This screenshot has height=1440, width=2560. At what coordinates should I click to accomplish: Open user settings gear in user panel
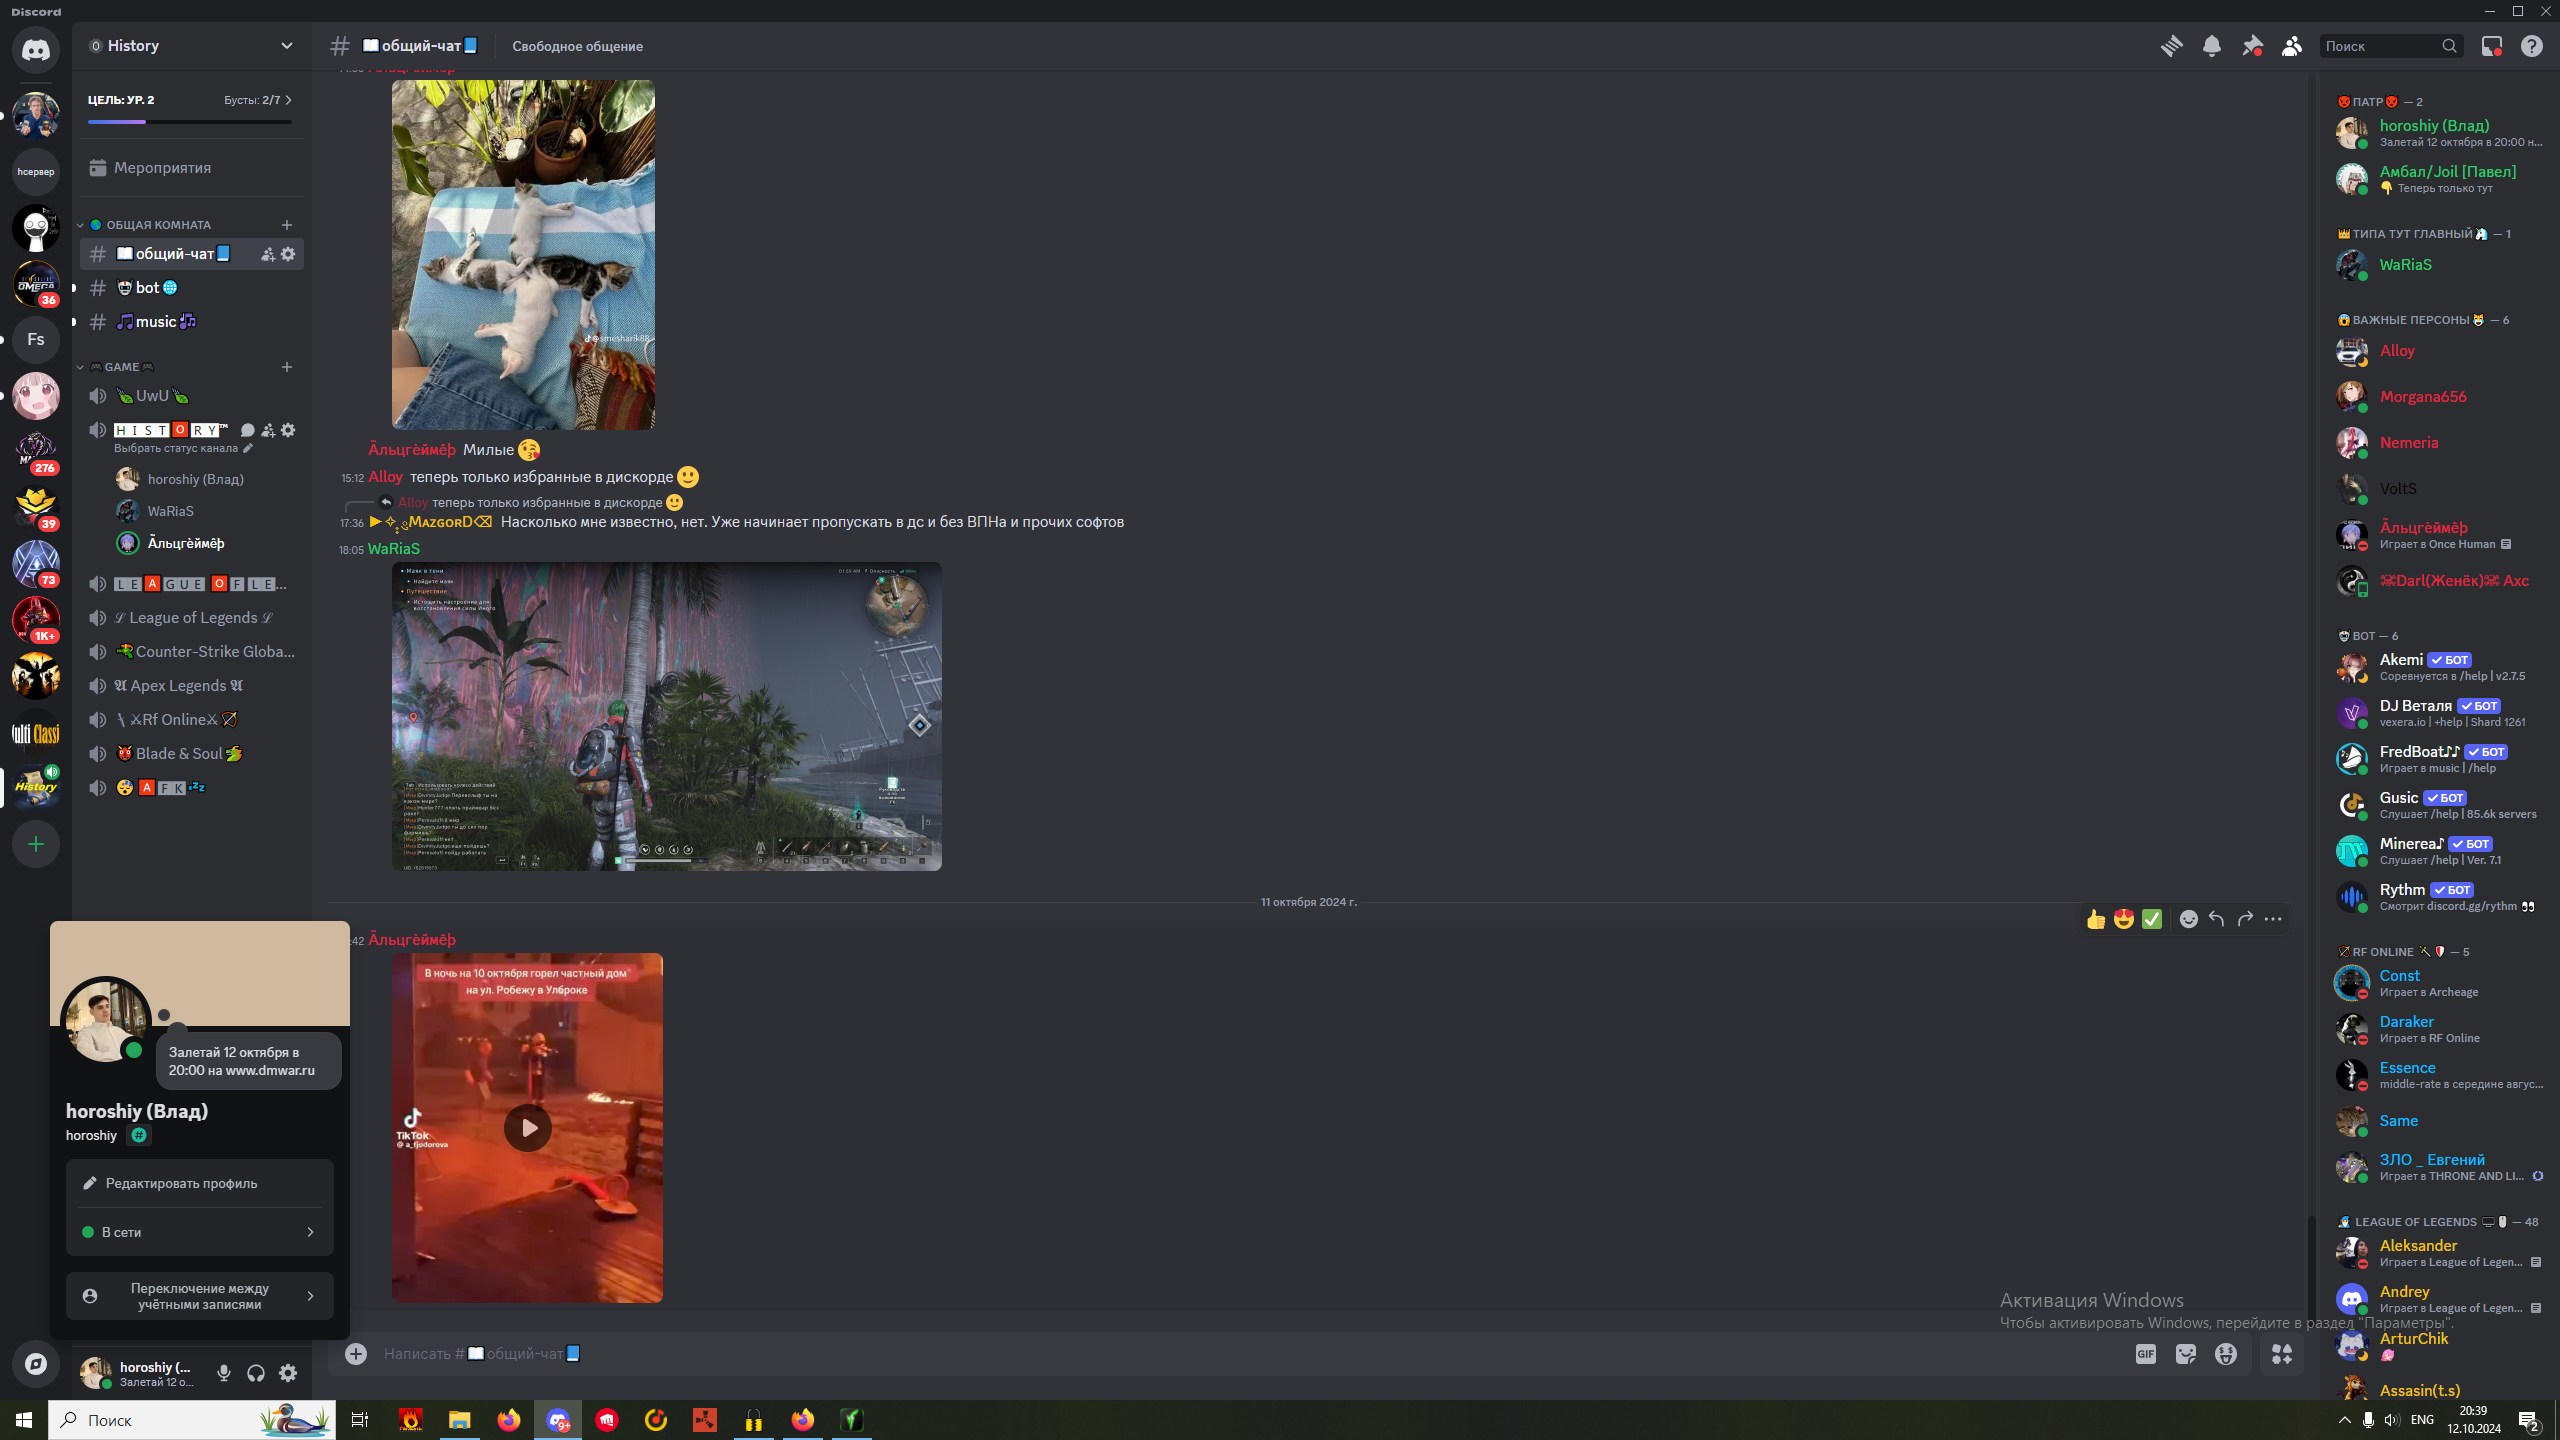[x=288, y=1373]
